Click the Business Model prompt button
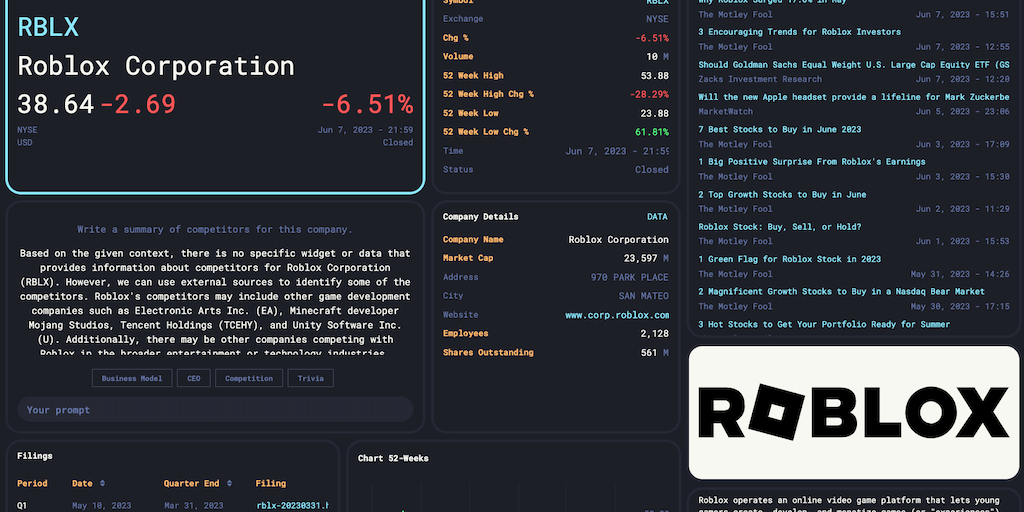The image size is (1024, 512). pos(132,378)
